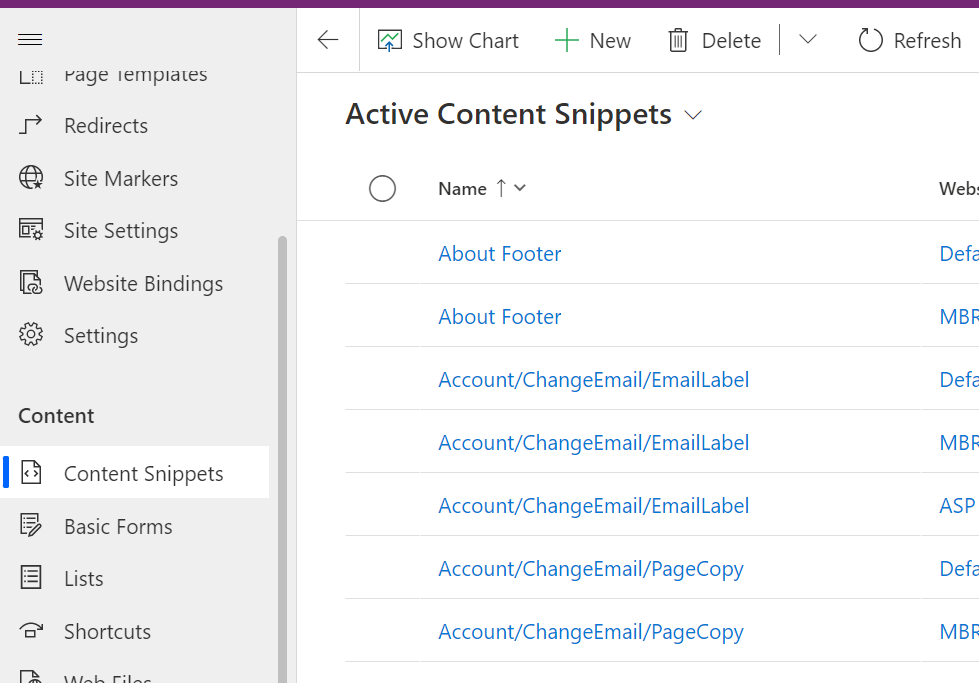Click the Show Chart icon

(390, 41)
